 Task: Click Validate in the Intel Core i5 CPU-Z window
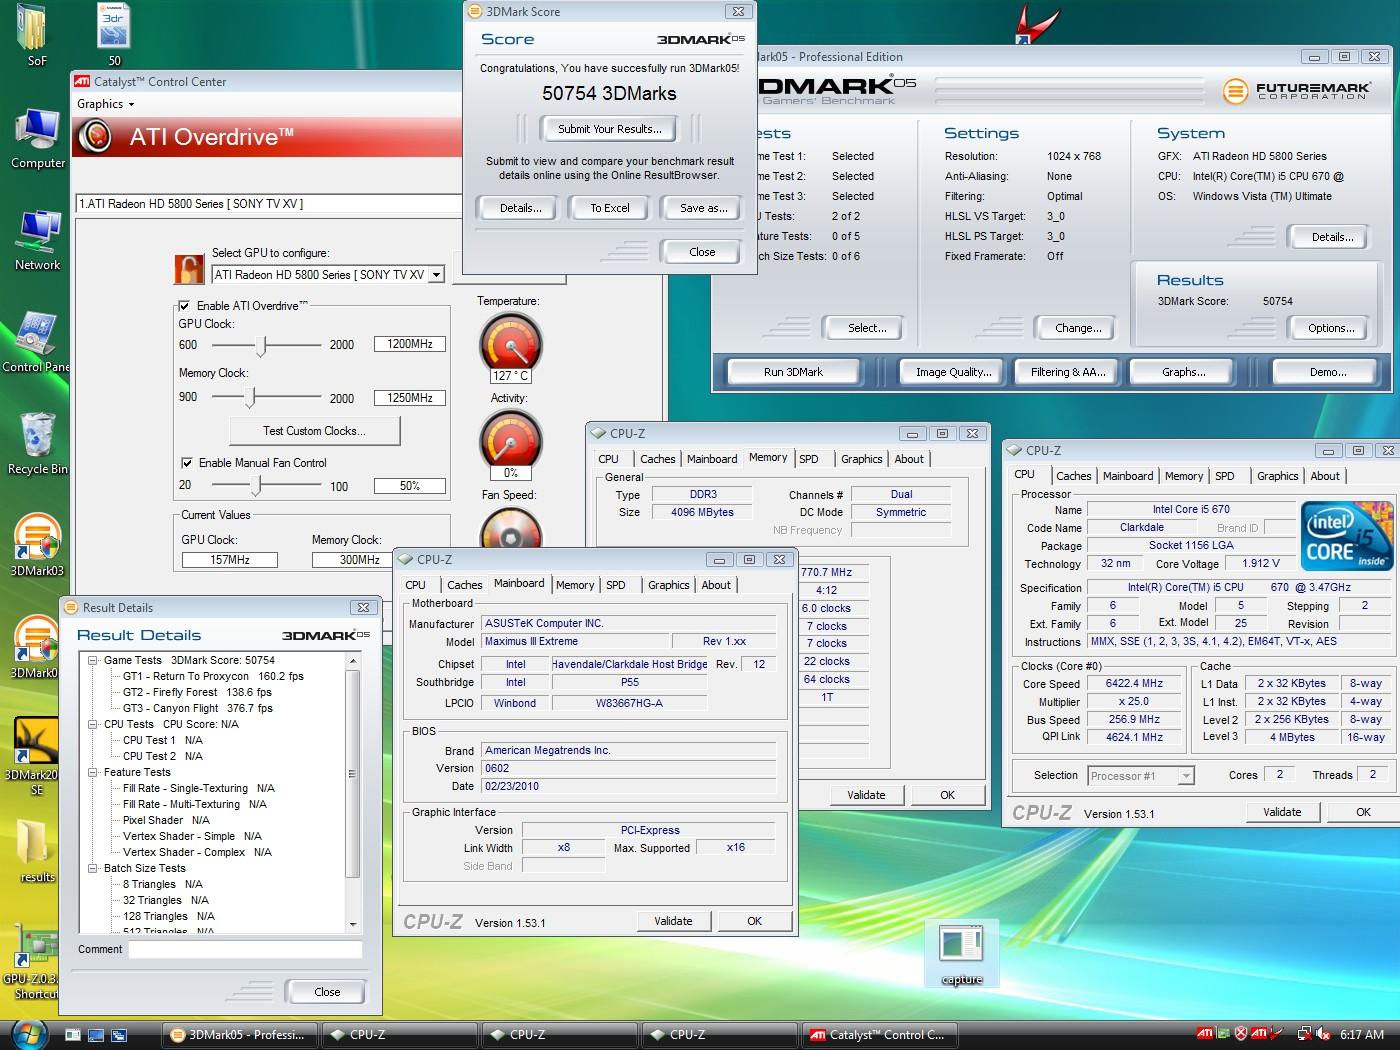(1282, 812)
